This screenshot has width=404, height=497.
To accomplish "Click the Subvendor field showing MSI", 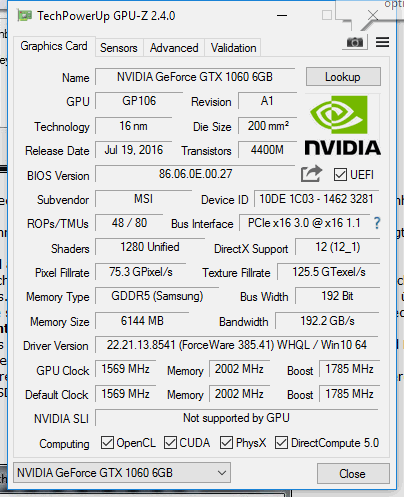I will 143,199.
